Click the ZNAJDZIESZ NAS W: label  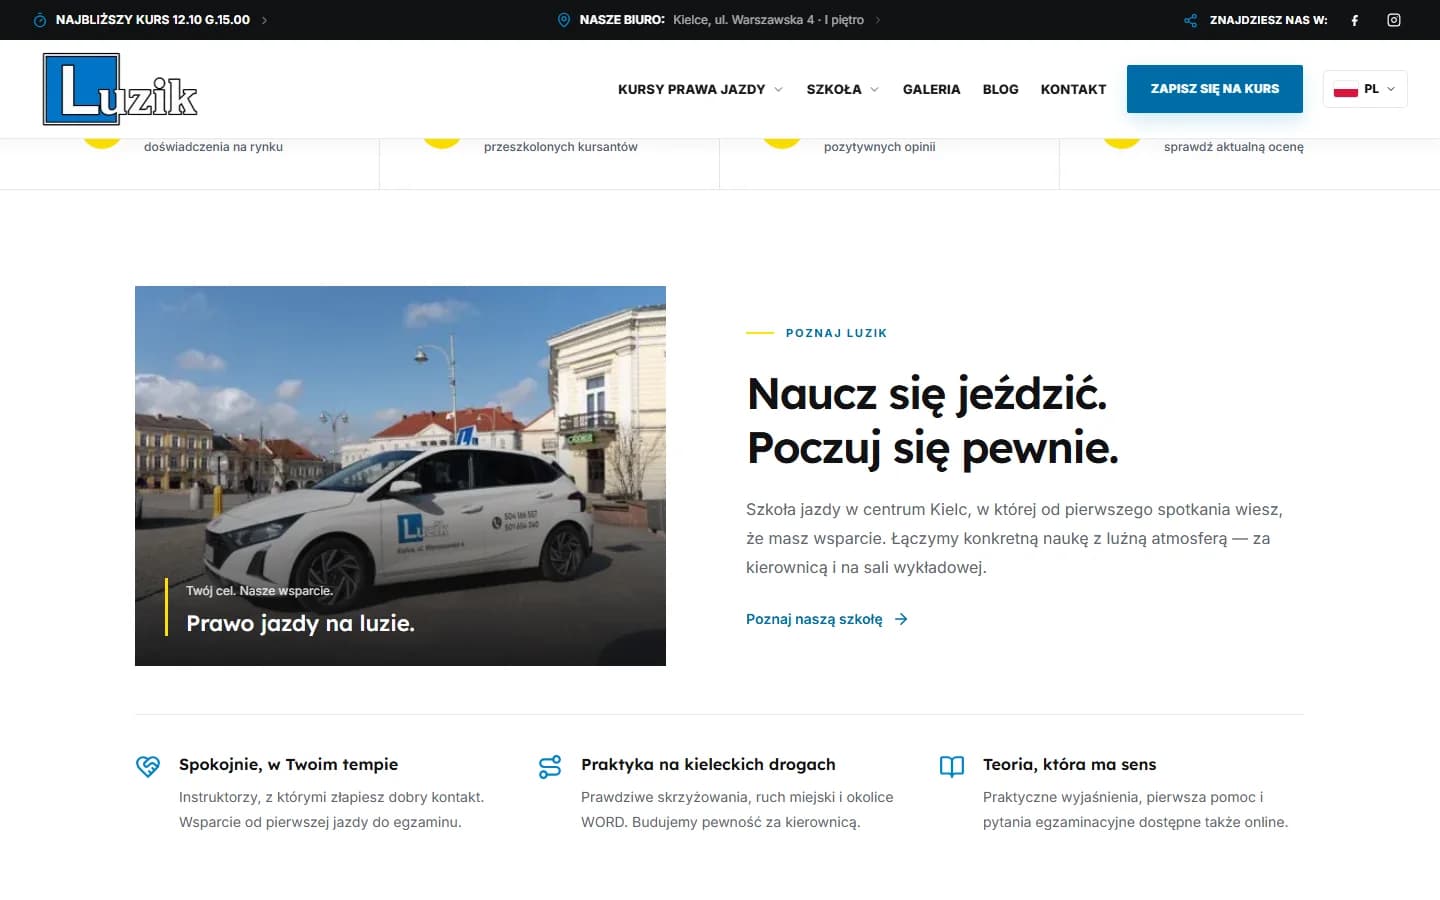click(x=1268, y=20)
